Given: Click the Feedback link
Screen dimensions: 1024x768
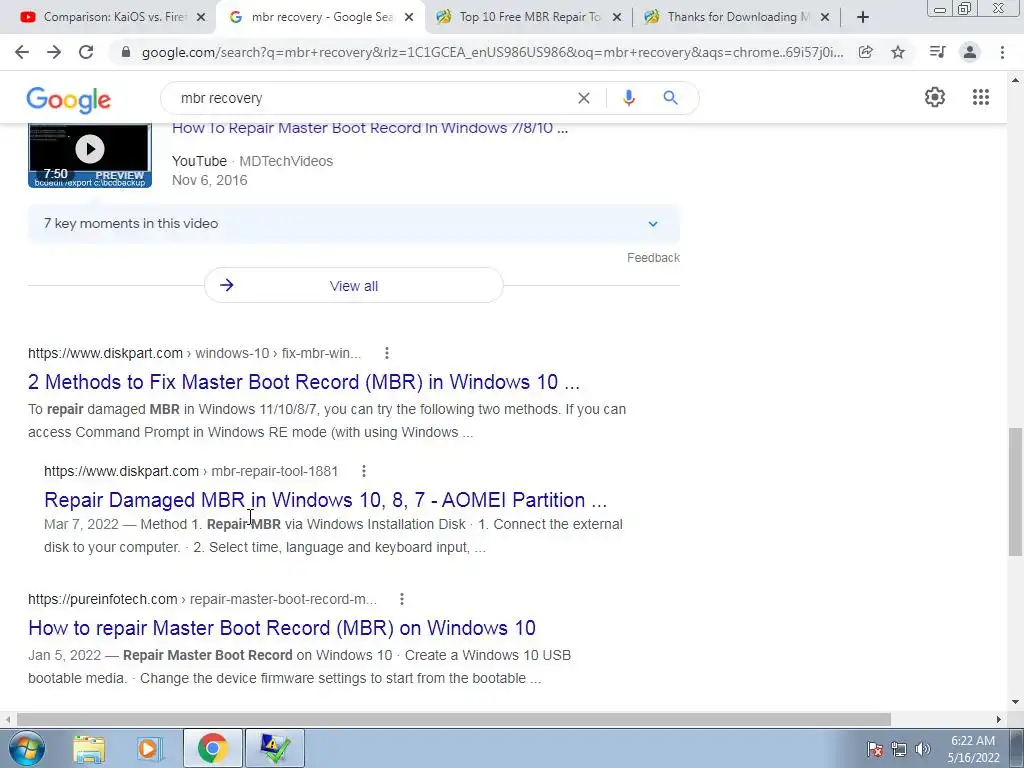Looking at the screenshot, I should tap(653, 258).
